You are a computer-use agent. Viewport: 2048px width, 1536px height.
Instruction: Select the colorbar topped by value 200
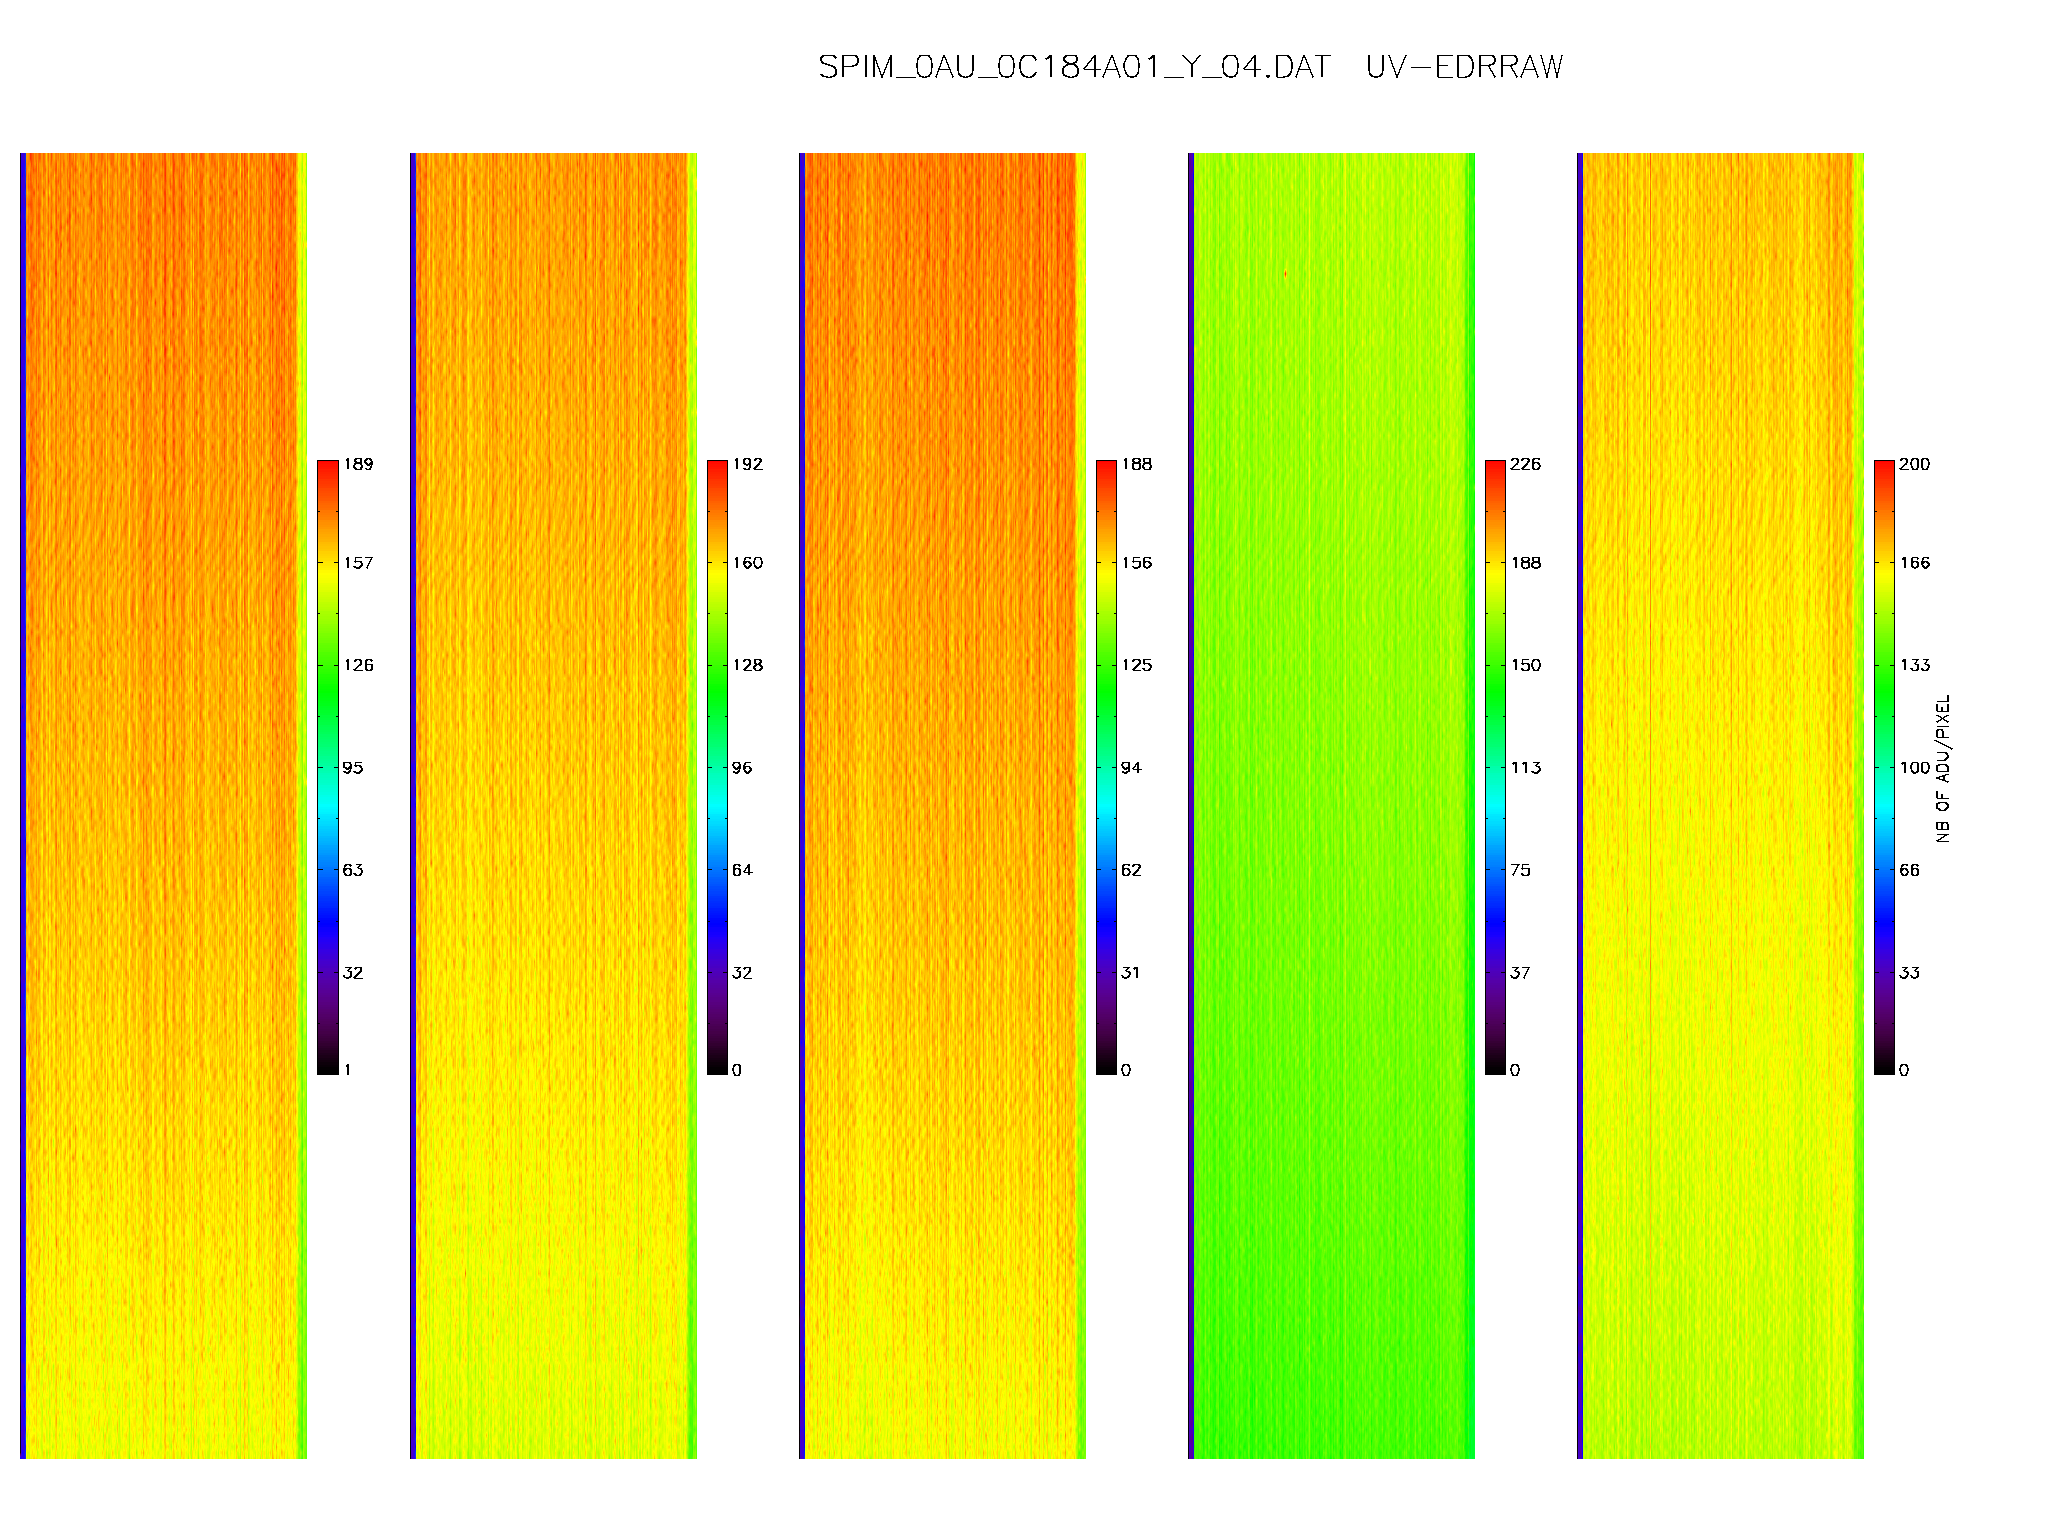pyautogui.click(x=1884, y=767)
